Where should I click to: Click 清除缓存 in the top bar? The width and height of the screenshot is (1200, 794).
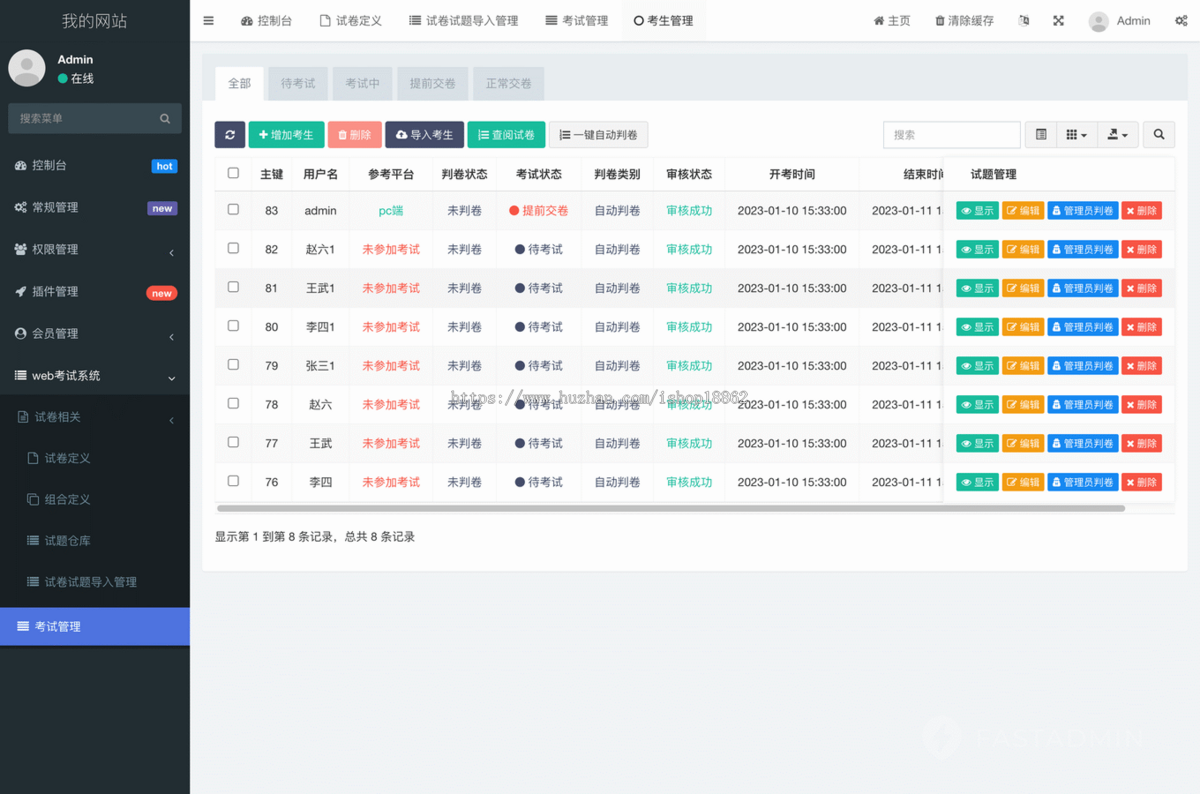tap(963, 20)
